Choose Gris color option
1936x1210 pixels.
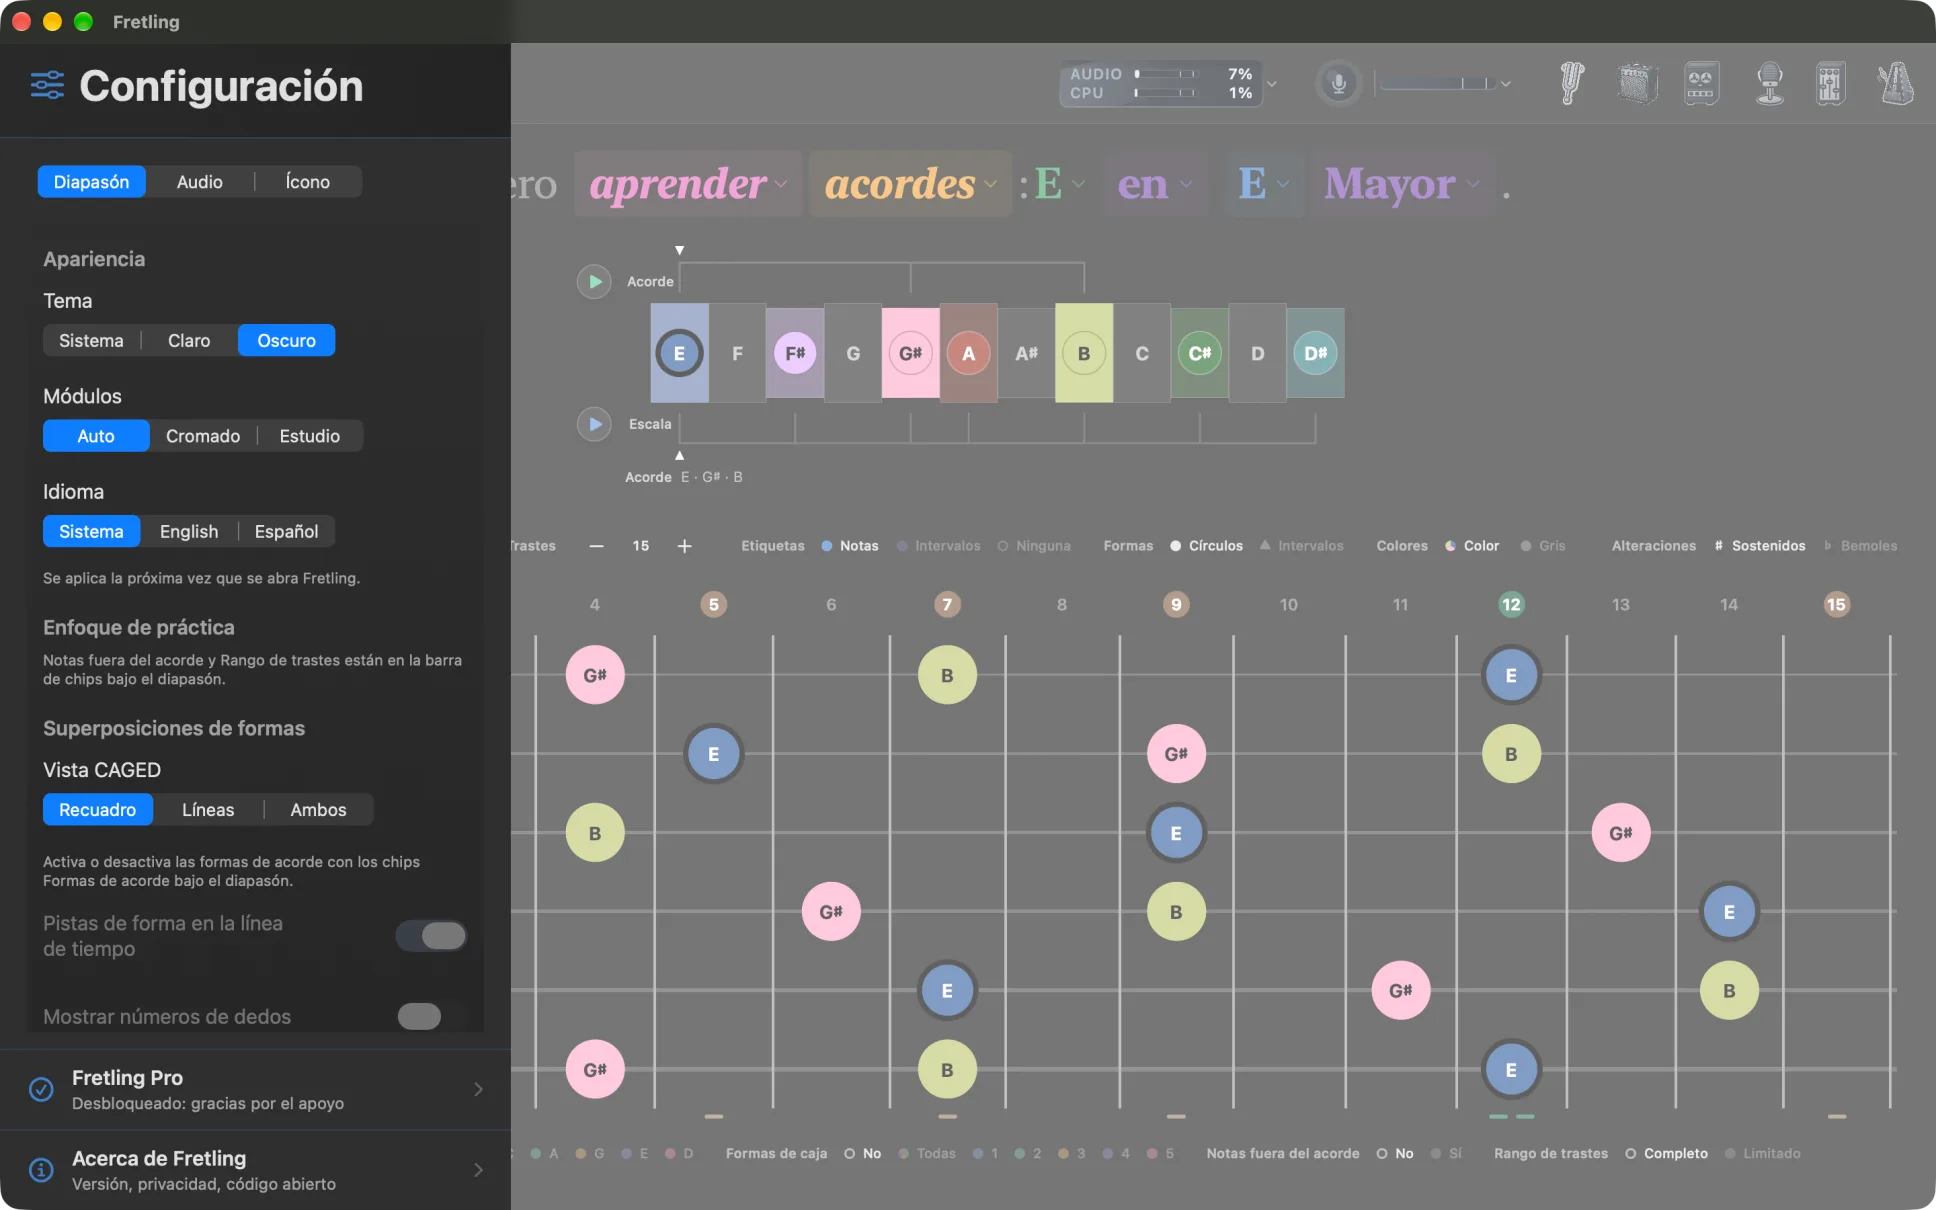coord(1543,546)
